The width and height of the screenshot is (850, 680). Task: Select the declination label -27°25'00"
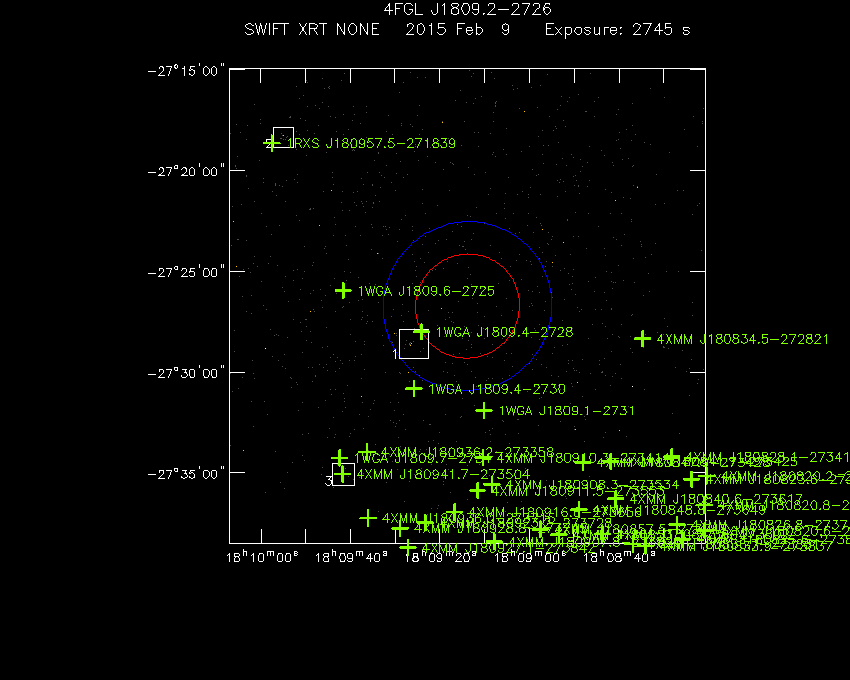pyautogui.click(x=186, y=272)
